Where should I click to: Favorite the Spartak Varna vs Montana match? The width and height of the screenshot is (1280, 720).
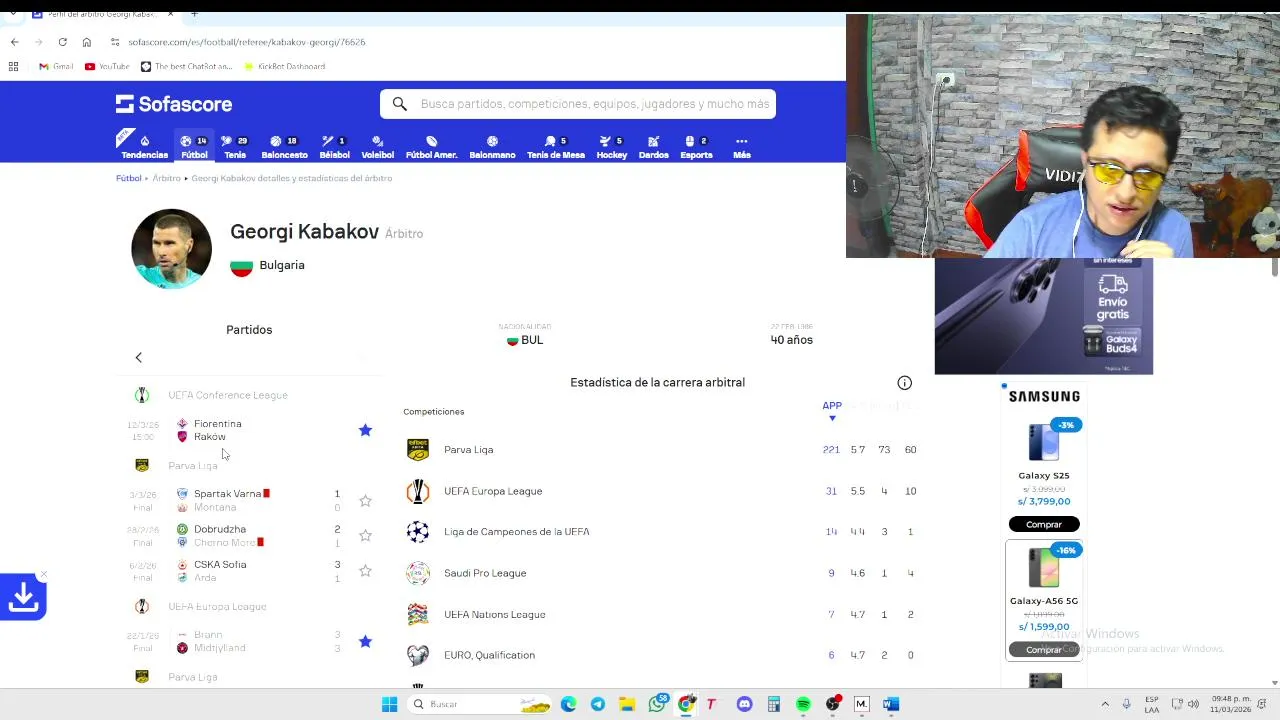point(365,500)
